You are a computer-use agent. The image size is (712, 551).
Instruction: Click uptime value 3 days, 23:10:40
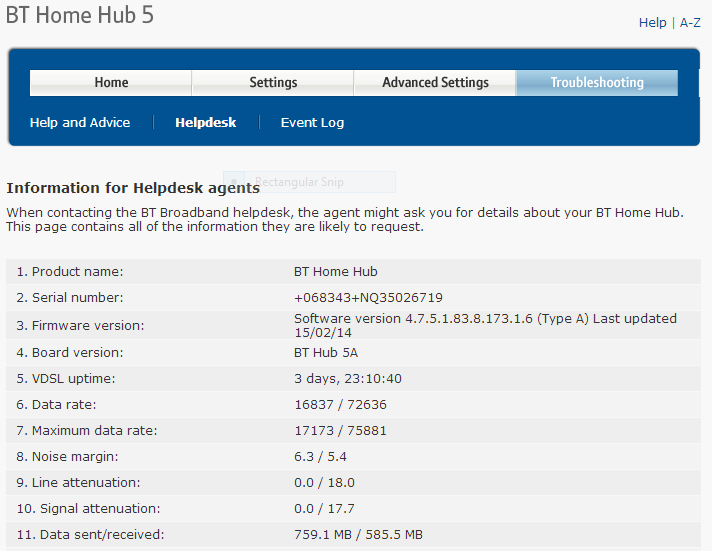[348, 378]
